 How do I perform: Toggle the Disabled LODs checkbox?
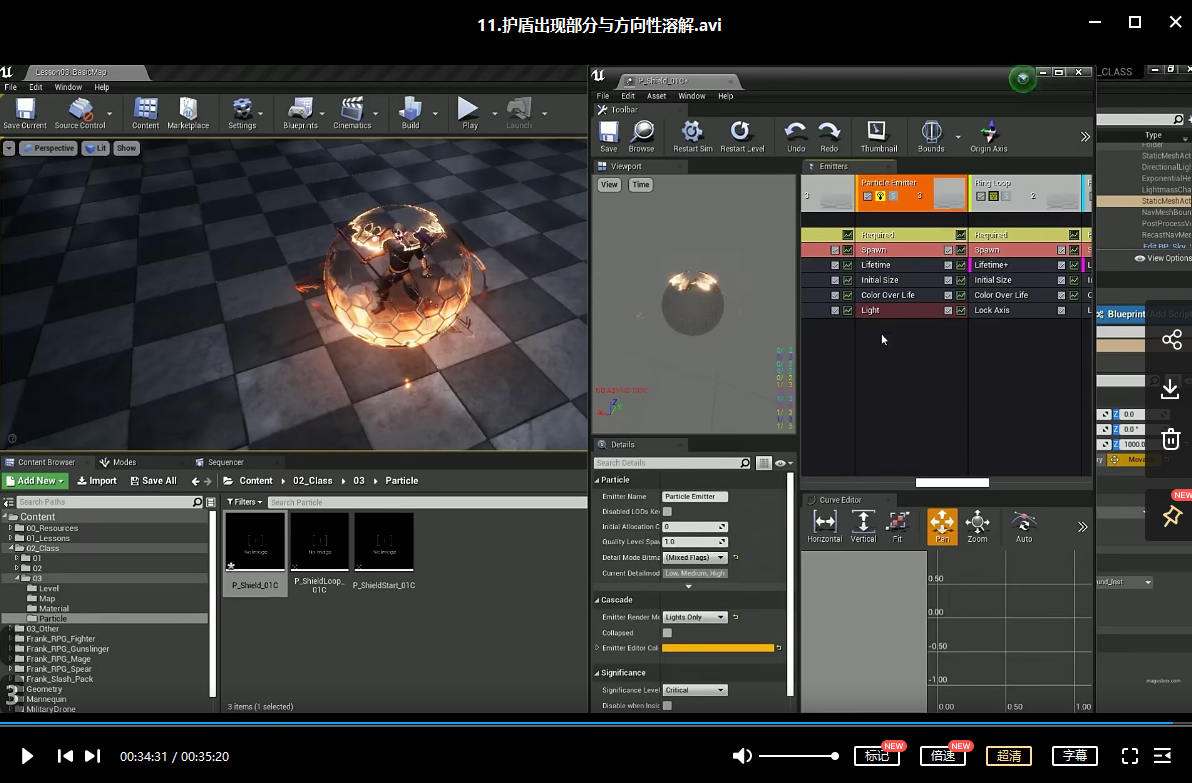667,512
